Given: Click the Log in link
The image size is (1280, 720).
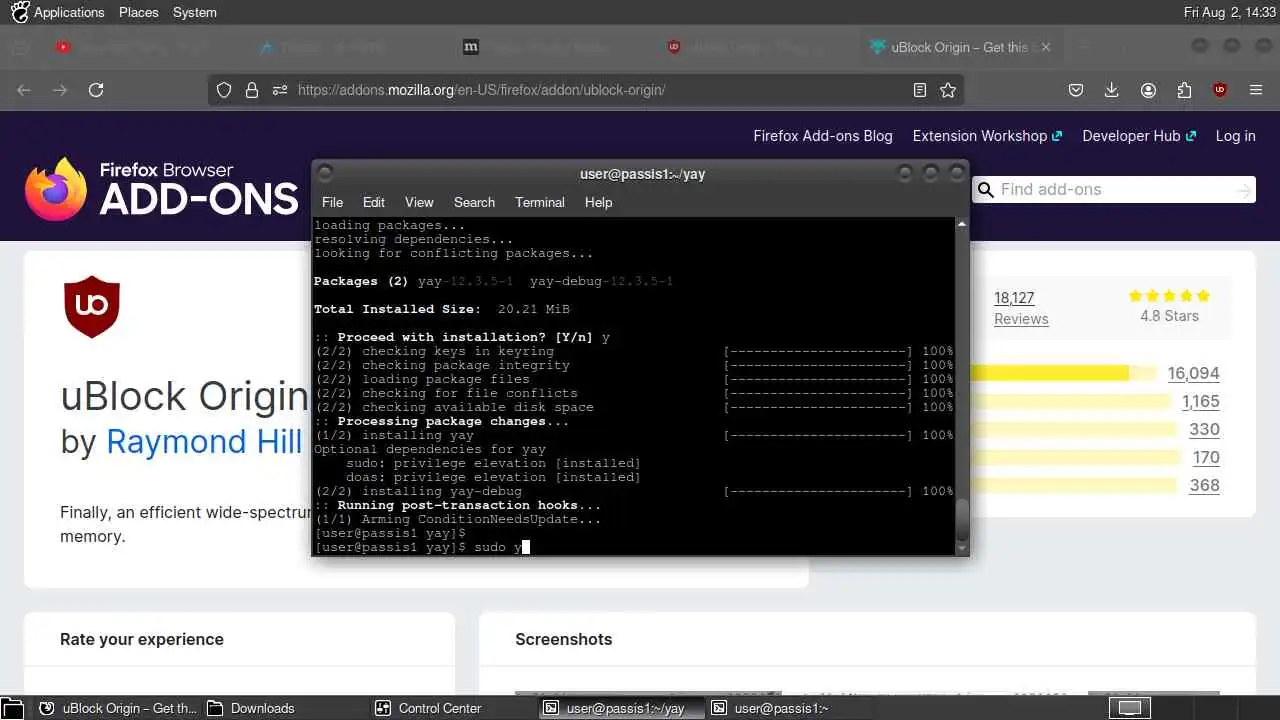Looking at the screenshot, I should pyautogui.click(x=1235, y=136).
